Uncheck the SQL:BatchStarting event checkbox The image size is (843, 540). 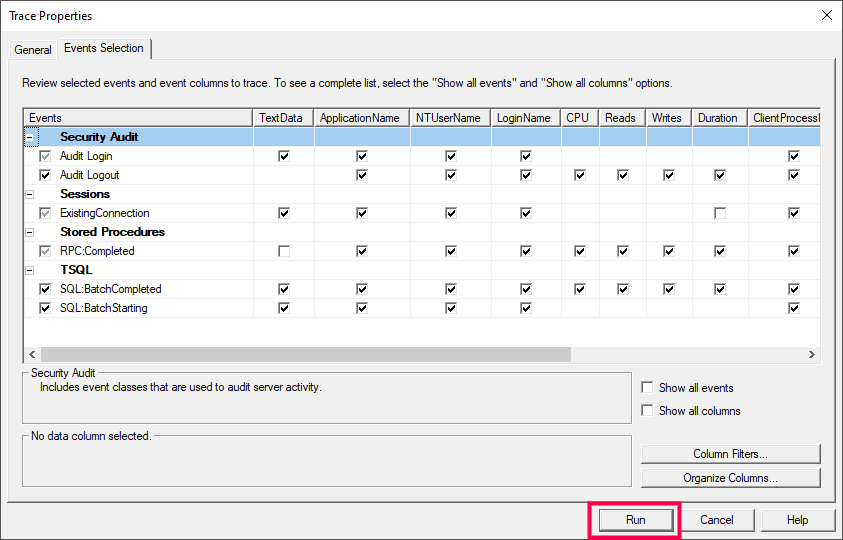tap(45, 308)
